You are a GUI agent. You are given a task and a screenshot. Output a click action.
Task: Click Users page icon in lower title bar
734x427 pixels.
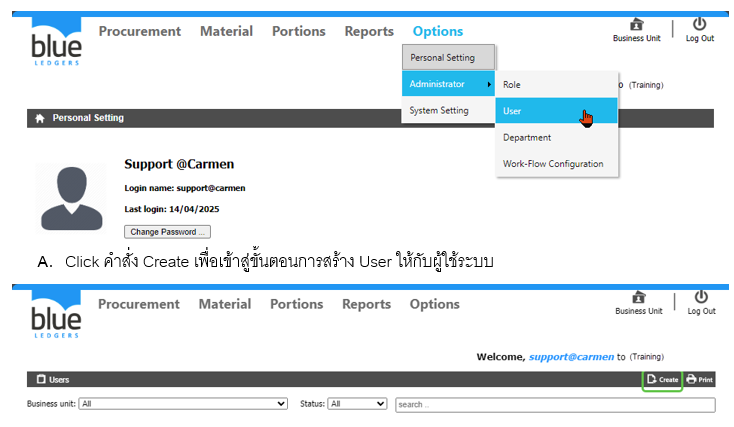pos(41,379)
